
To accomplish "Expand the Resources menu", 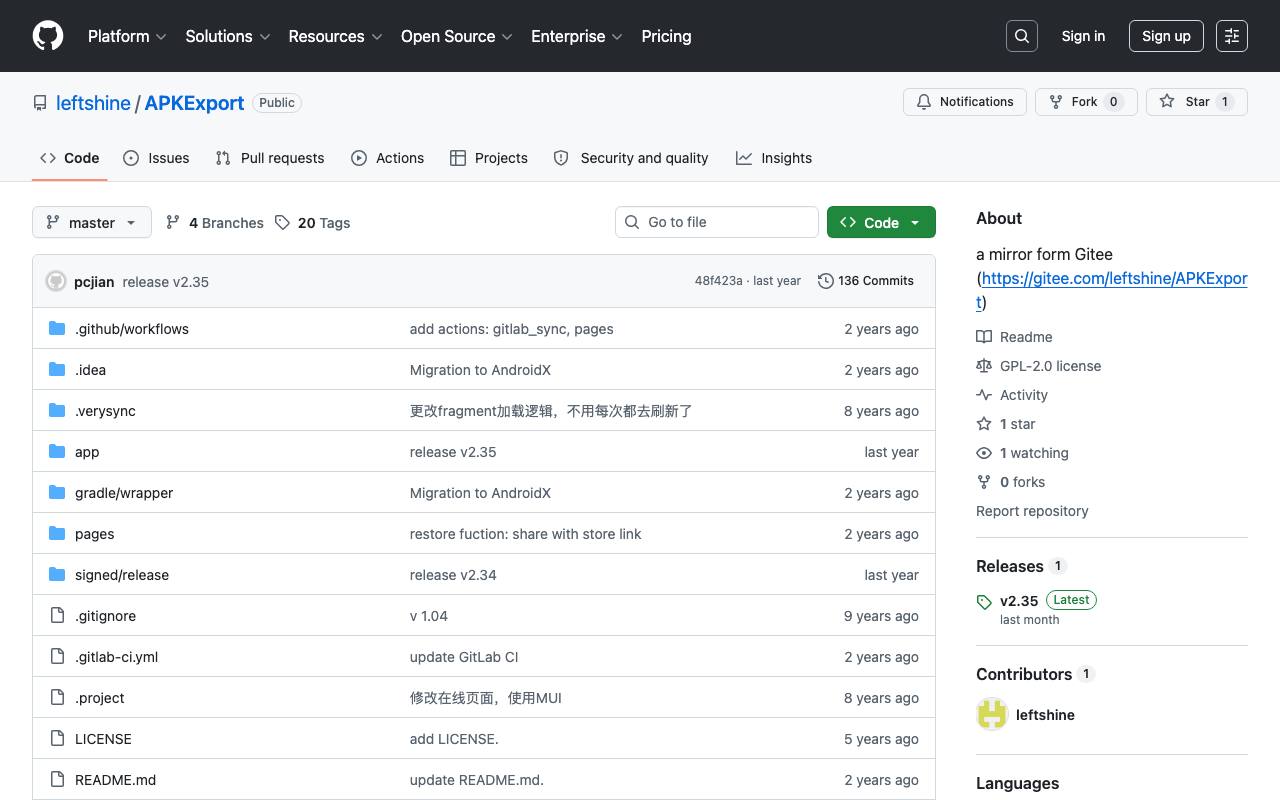I will (335, 36).
